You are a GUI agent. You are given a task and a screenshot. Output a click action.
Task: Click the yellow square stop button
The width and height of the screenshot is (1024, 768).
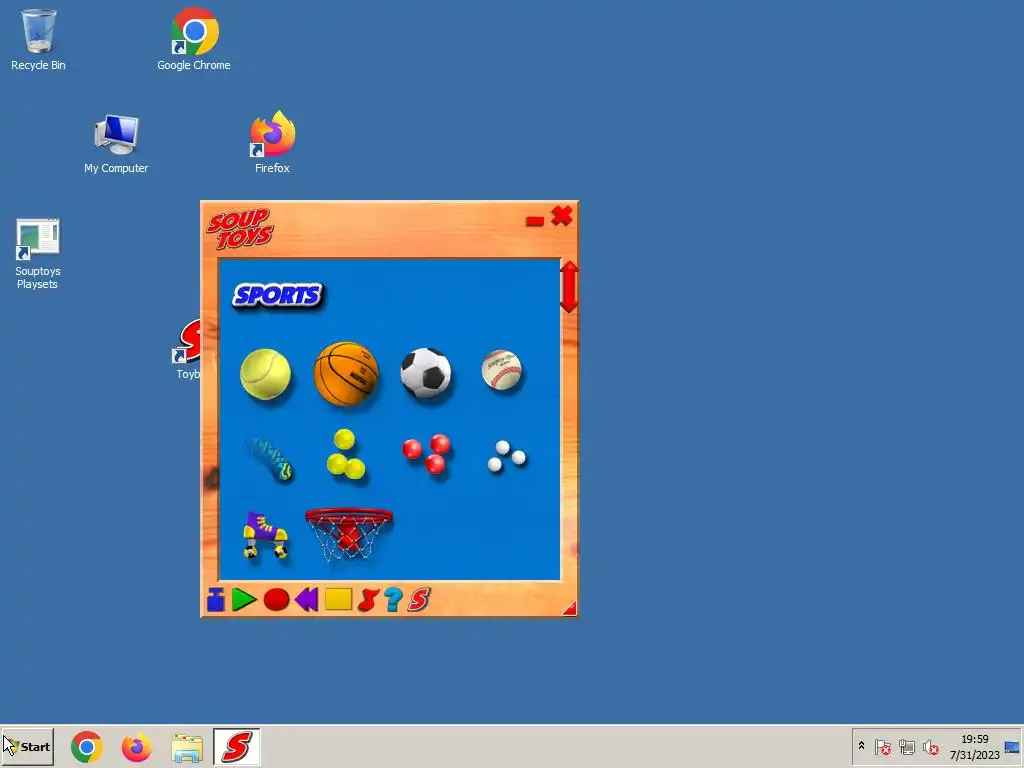tap(338, 600)
